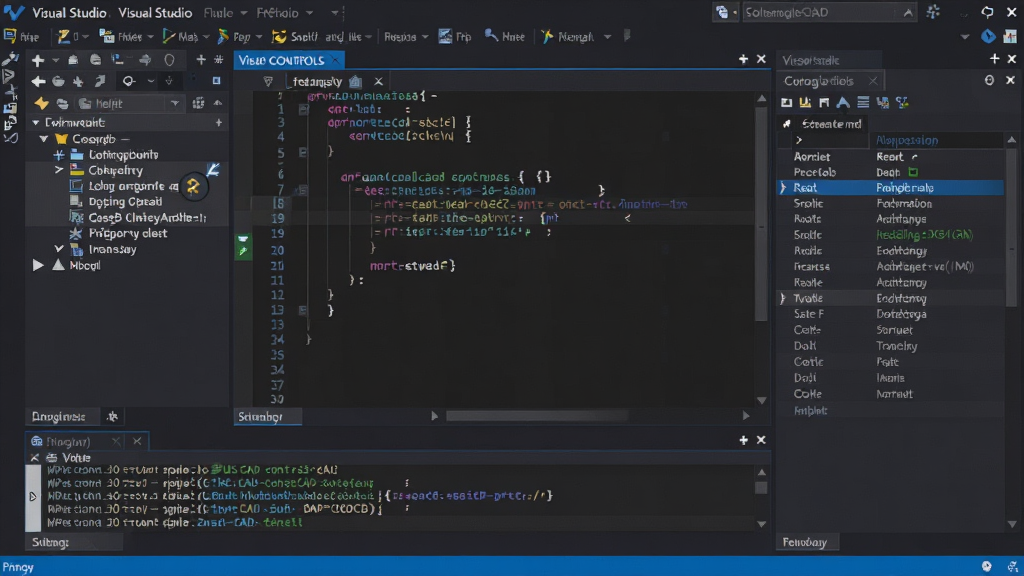This screenshot has width=1024, height=576.
Task: Expand the Mbcpll node
Action: click(38, 265)
